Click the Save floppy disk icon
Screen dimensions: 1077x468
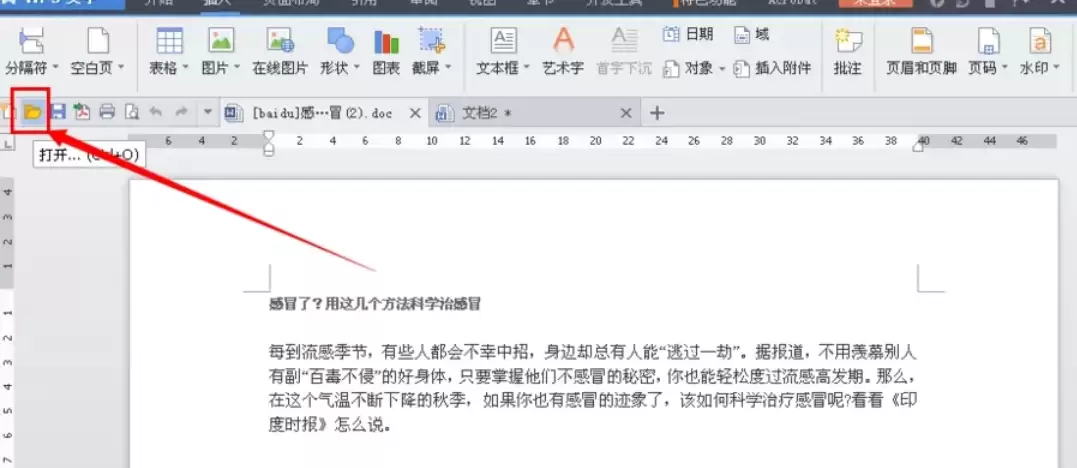point(58,112)
